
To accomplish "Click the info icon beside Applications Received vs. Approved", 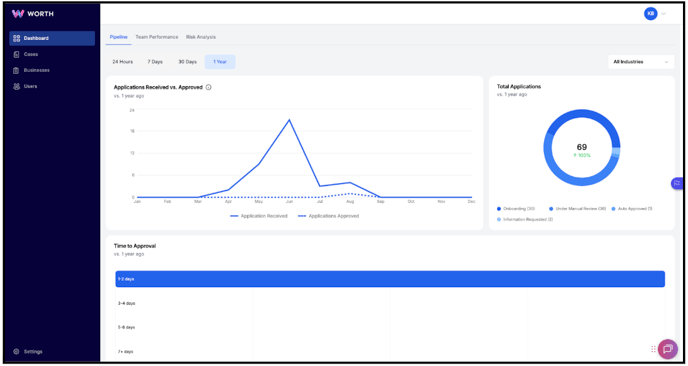I will pyautogui.click(x=208, y=87).
